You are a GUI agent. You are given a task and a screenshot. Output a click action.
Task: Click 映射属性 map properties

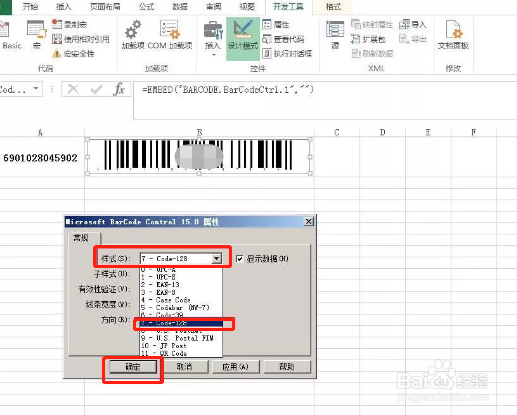pyautogui.click(x=372, y=24)
